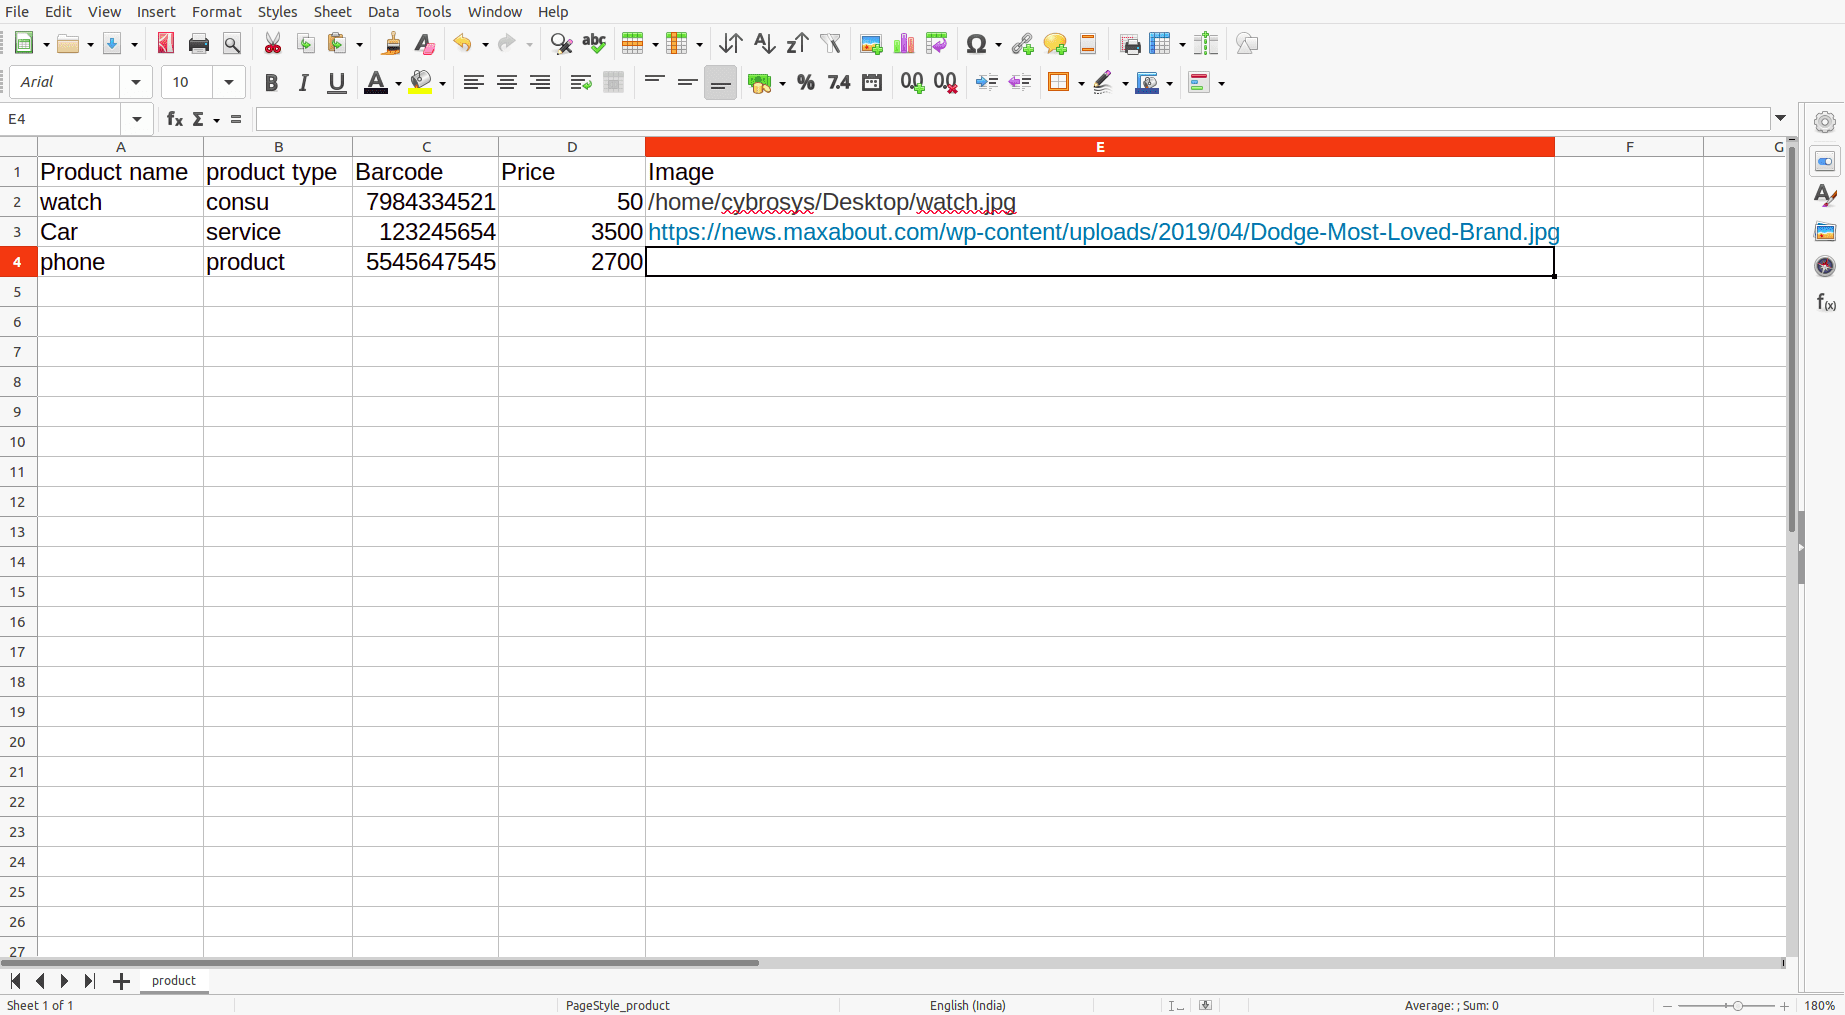Click the Clone Formatting paintbrush
The height and width of the screenshot is (1015, 1845).
pos(392,43)
